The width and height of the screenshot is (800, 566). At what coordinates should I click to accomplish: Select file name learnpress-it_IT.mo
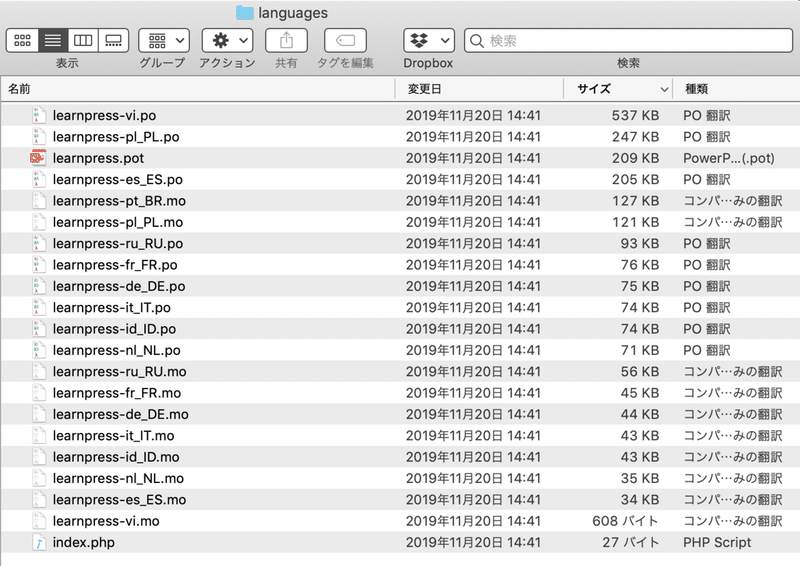coord(113,435)
